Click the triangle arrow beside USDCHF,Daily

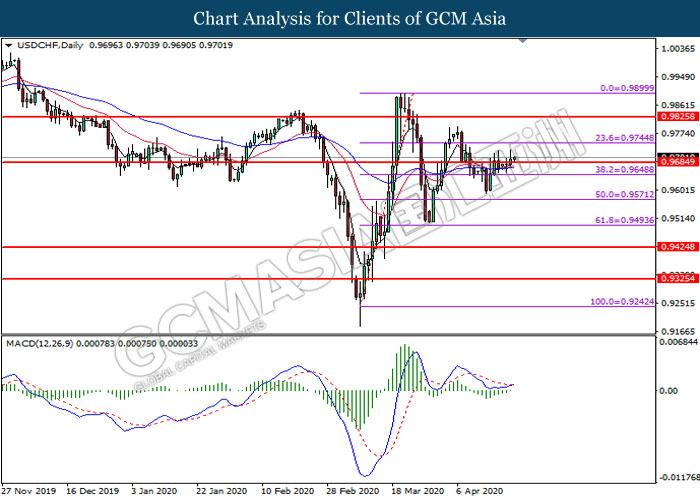click(9, 46)
